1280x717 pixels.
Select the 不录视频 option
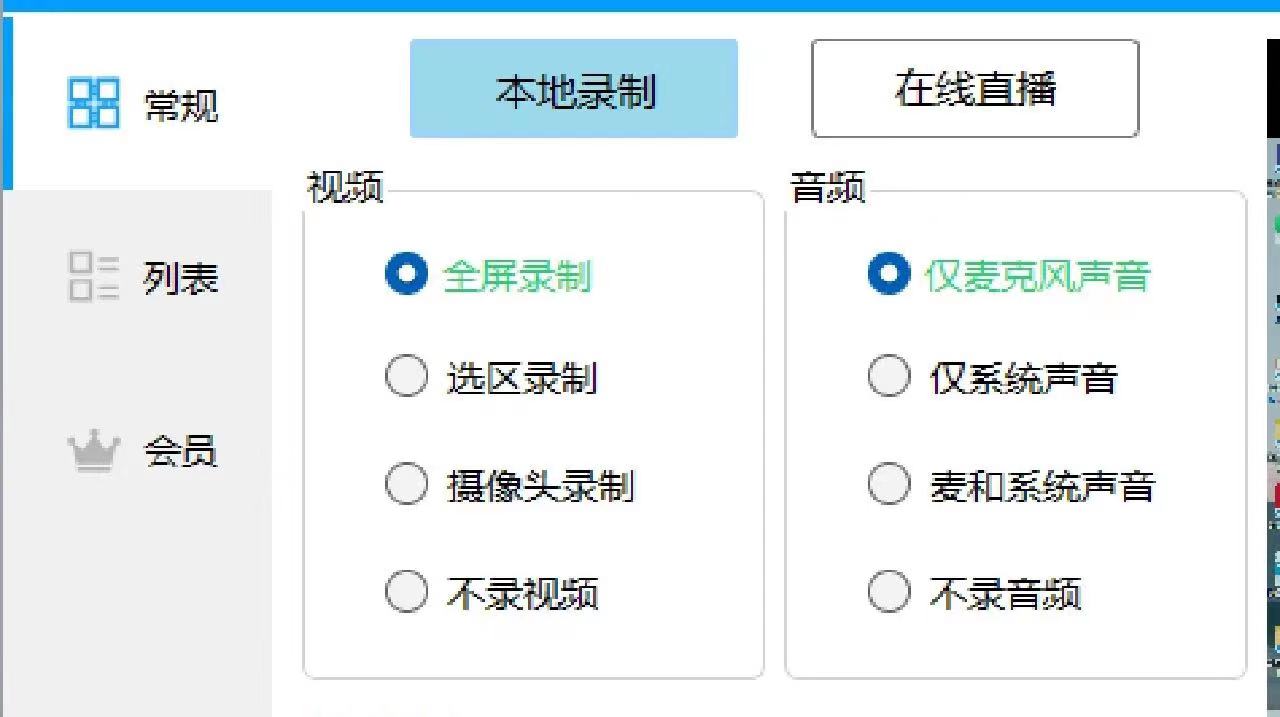(x=406, y=592)
